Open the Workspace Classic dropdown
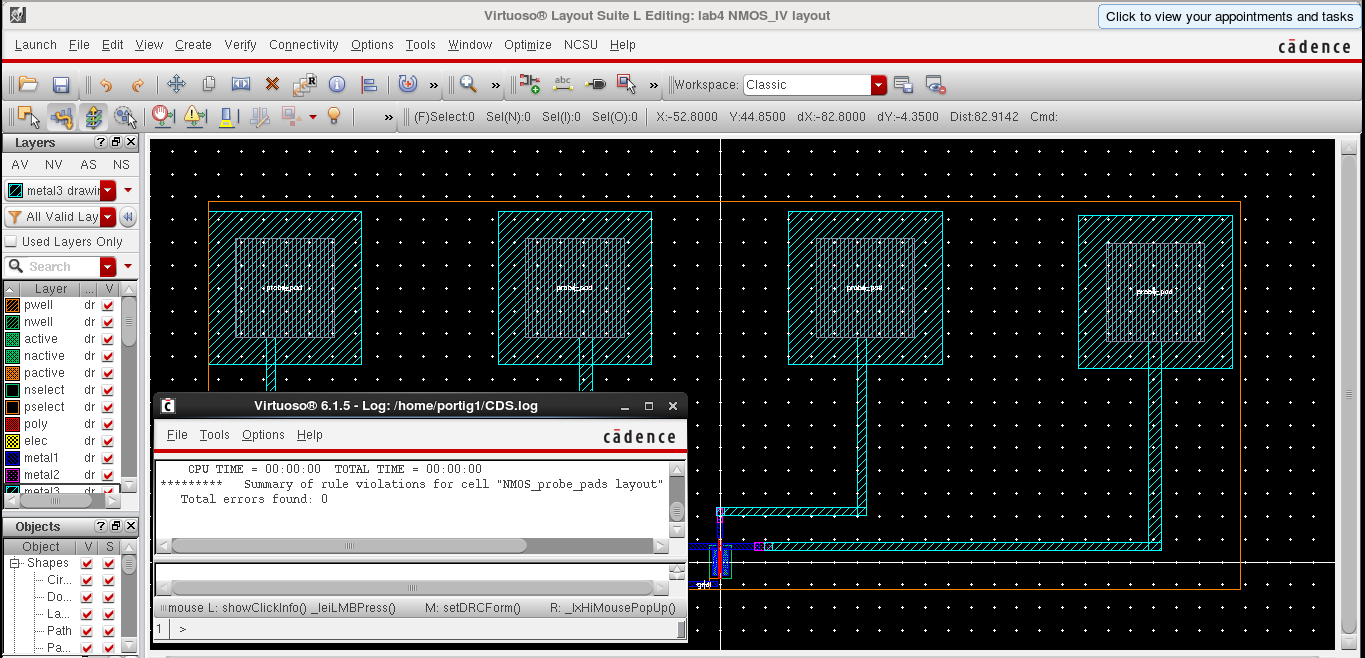Image resolution: width=1365 pixels, height=658 pixels. tap(878, 85)
